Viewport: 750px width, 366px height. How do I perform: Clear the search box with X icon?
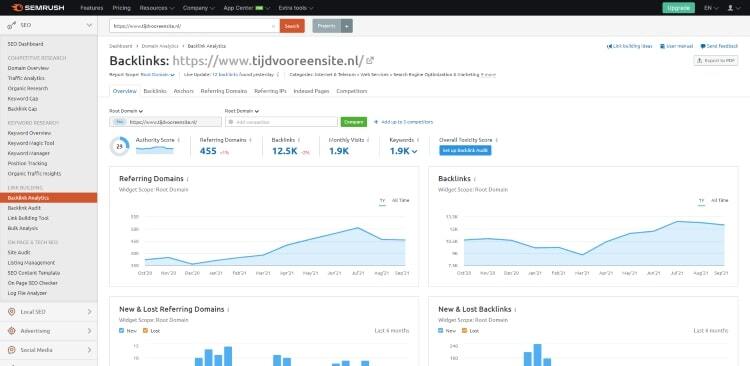[x=273, y=26]
